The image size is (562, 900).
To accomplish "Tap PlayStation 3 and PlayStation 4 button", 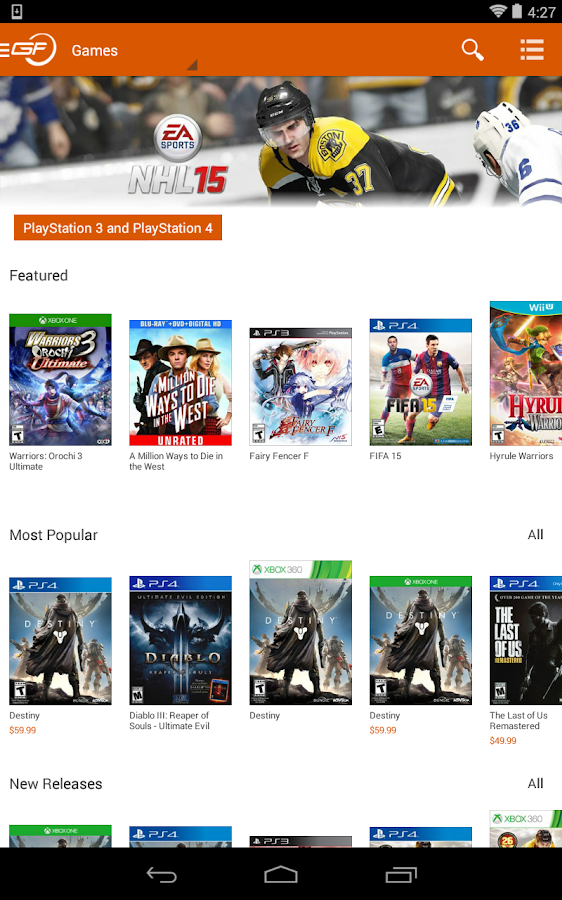I will point(118,228).
